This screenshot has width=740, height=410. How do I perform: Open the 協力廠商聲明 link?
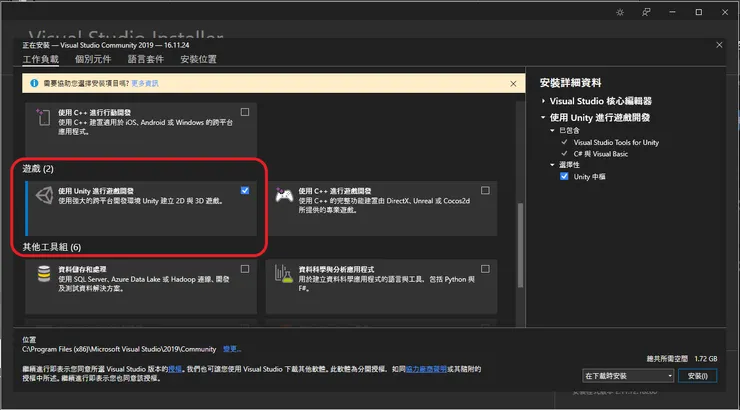tap(426, 369)
